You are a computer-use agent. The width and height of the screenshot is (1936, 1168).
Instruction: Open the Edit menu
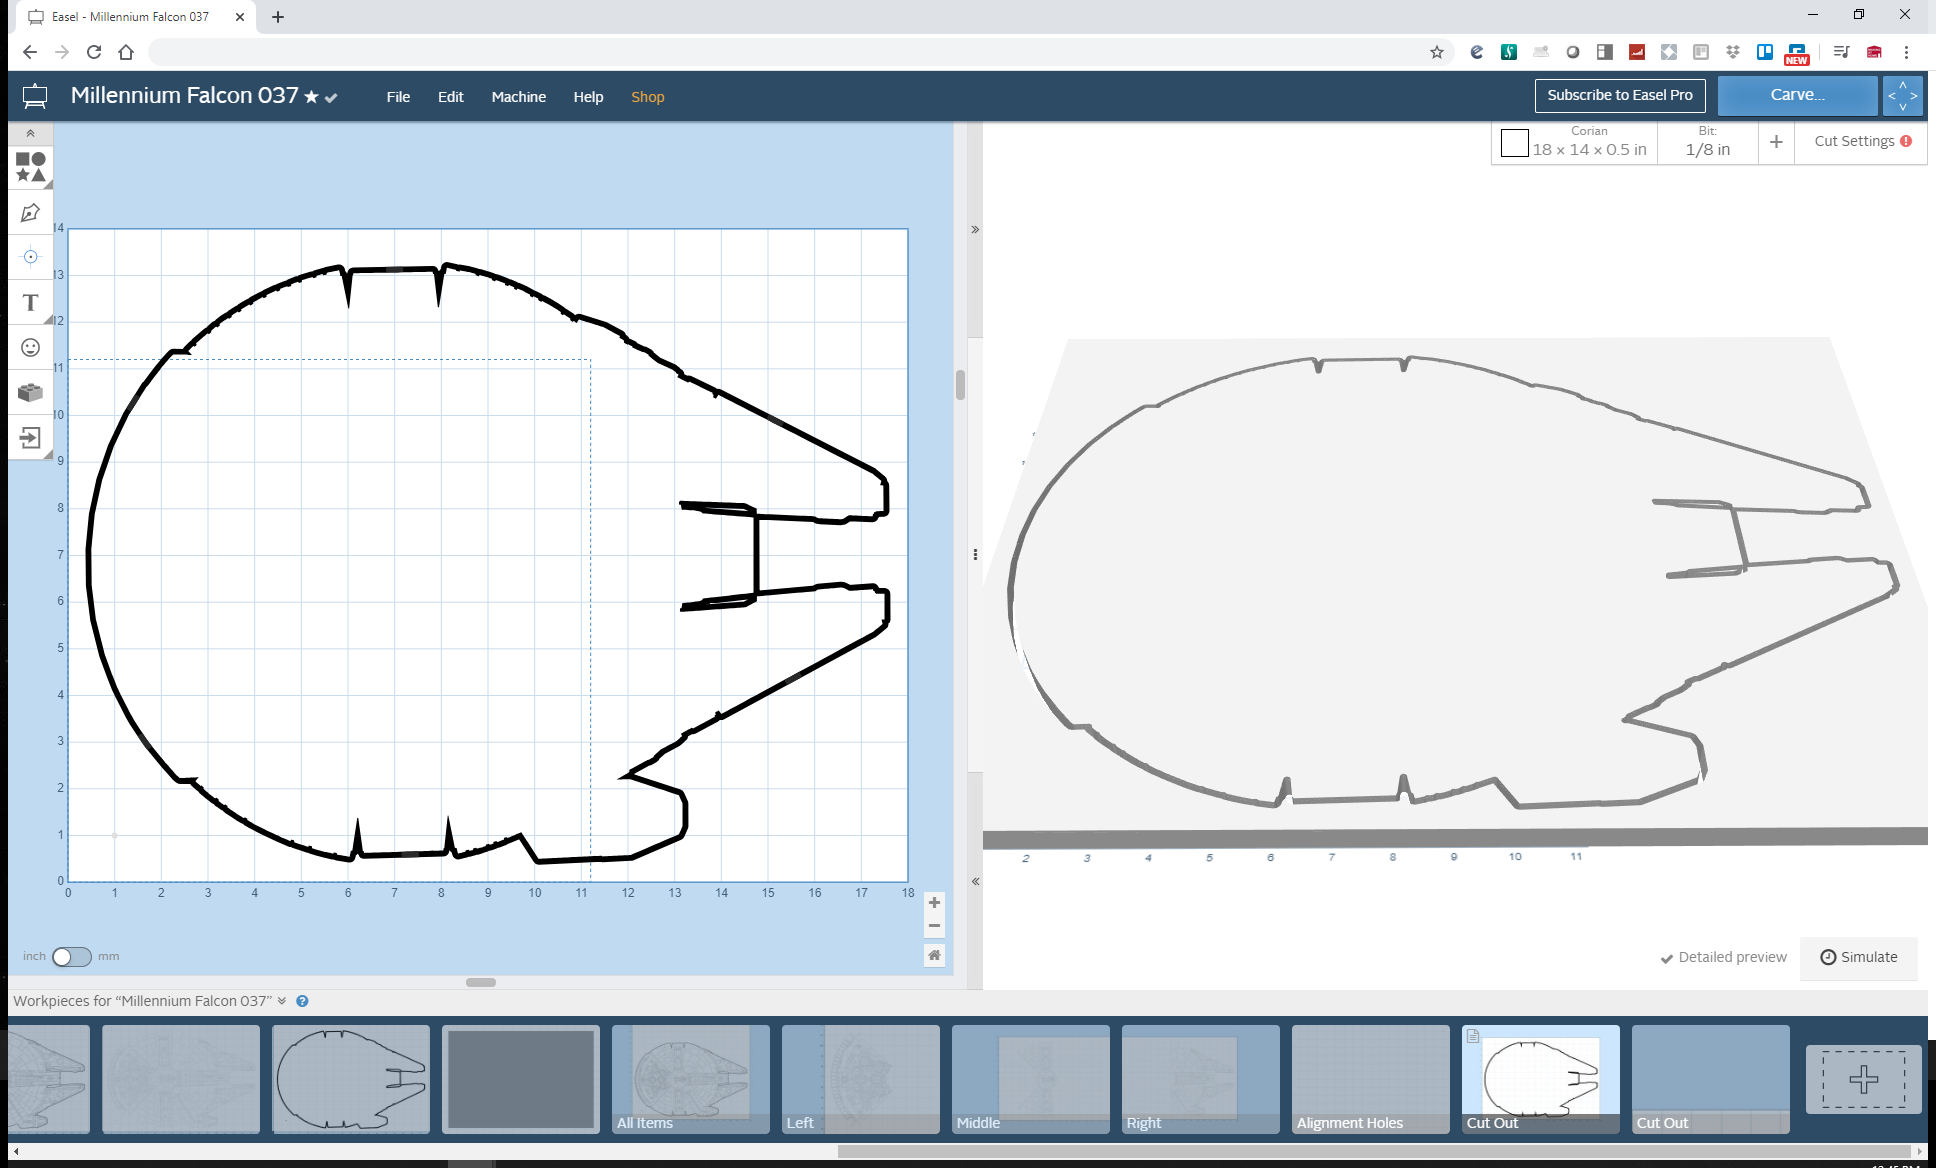tap(450, 97)
